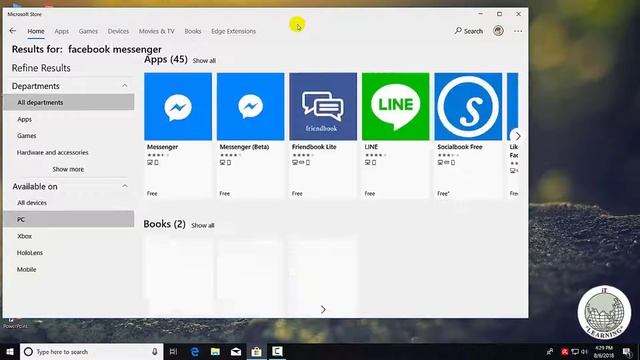Screen dimensions: 640x360
Task: Open File Explorer from the taskbar
Action: [215, 351]
